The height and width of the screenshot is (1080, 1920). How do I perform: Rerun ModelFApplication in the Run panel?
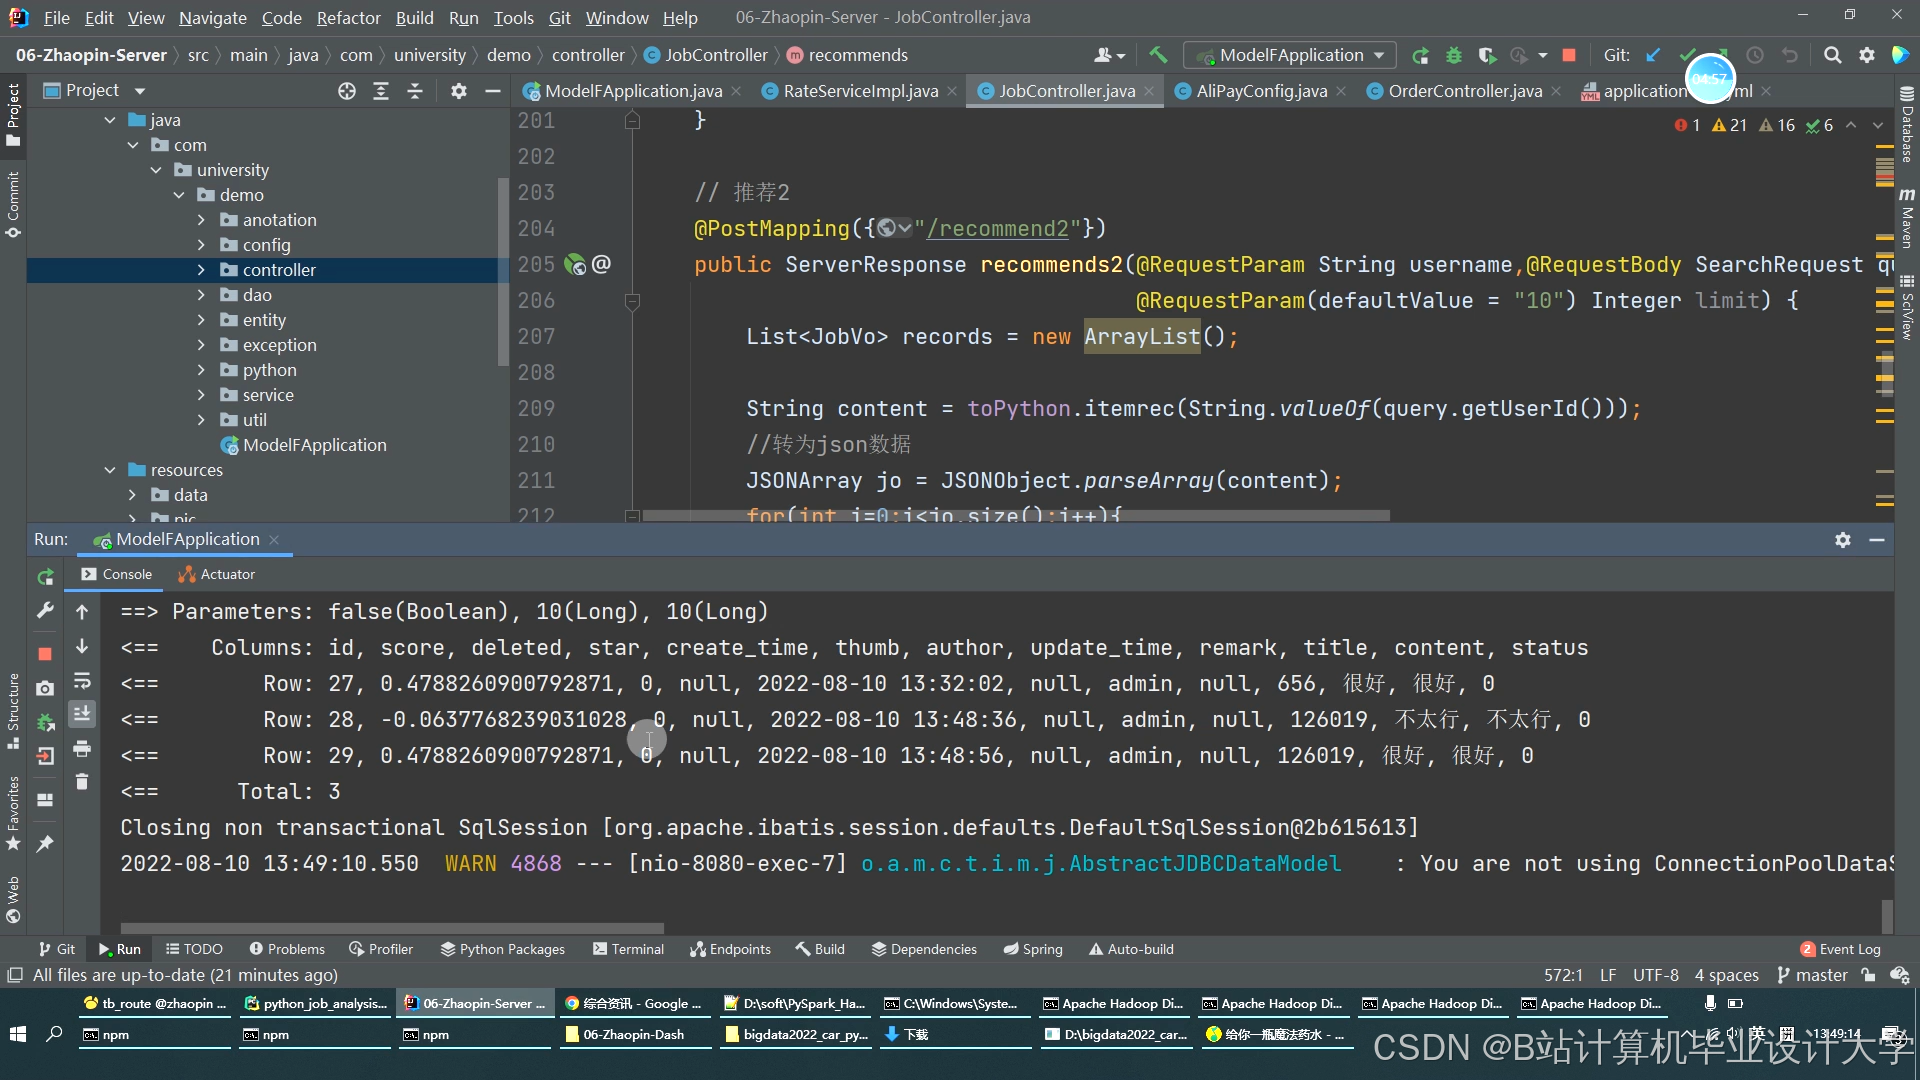[45, 577]
